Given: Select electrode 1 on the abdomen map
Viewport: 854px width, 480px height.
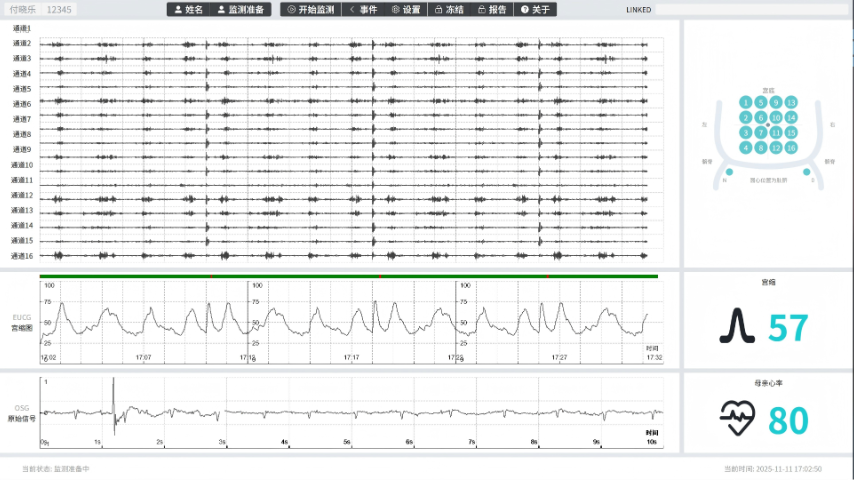Looking at the screenshot, I should click(746, 102).
